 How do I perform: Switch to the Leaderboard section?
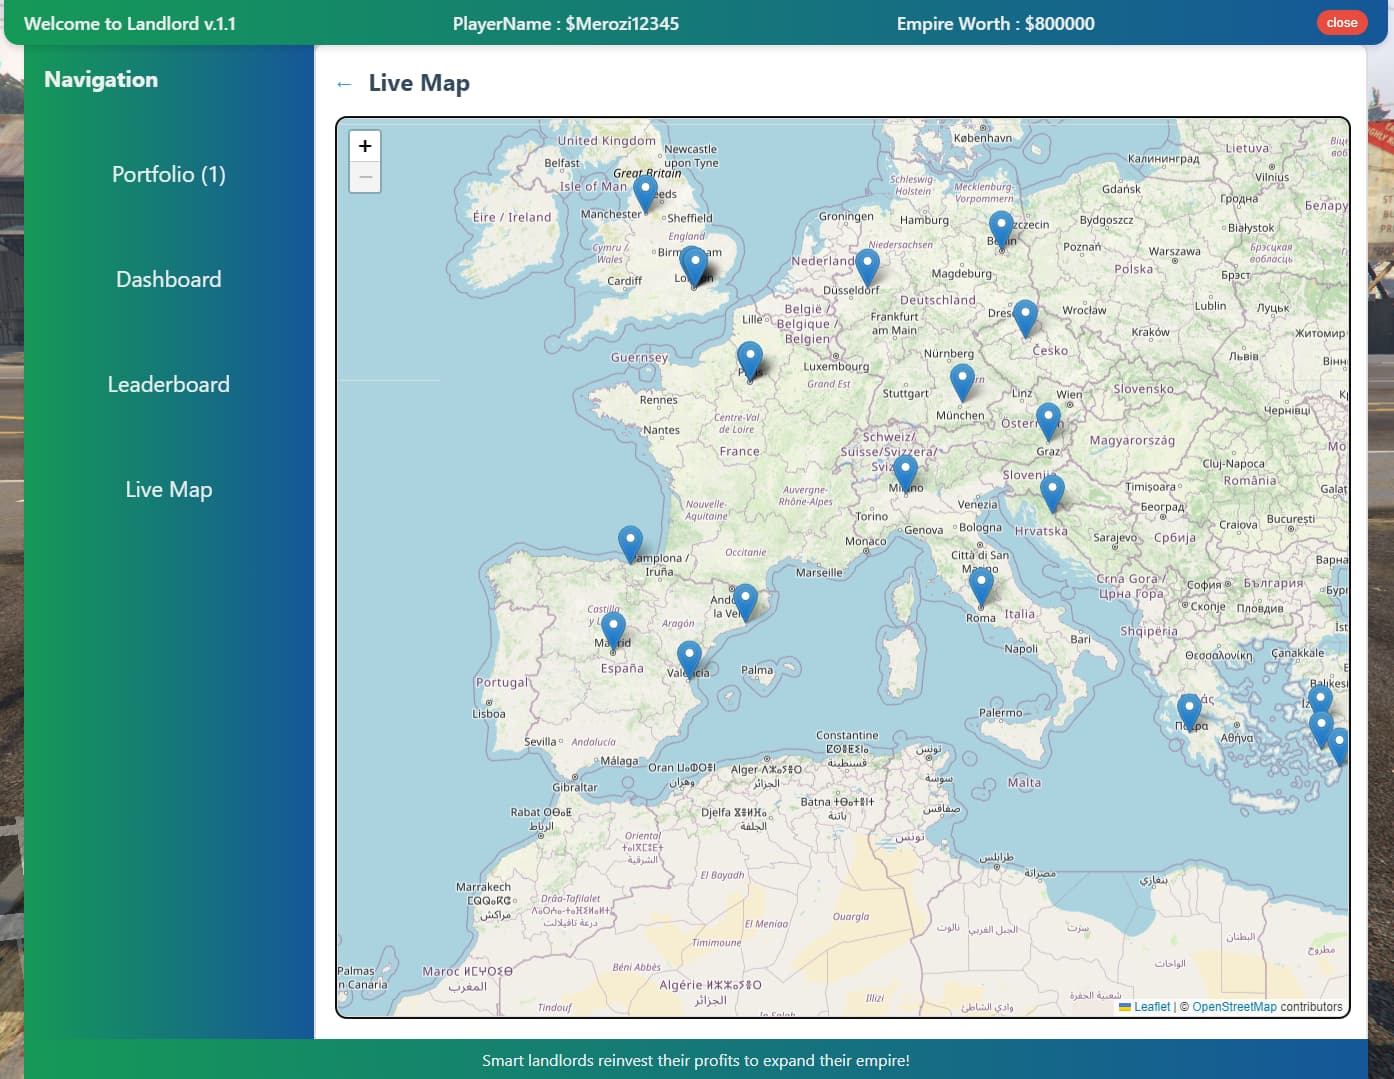[x=169, y=385]
